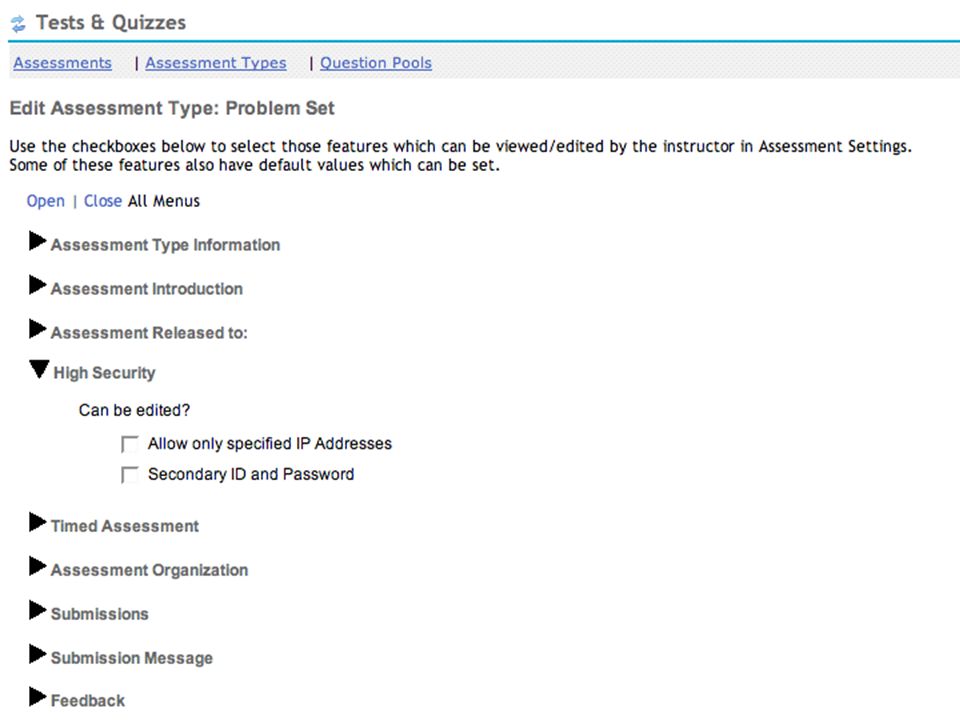The width and height of the screenshot is (960, 720).
Task: Click the Assessment Organization heading text
Action: 149,571
